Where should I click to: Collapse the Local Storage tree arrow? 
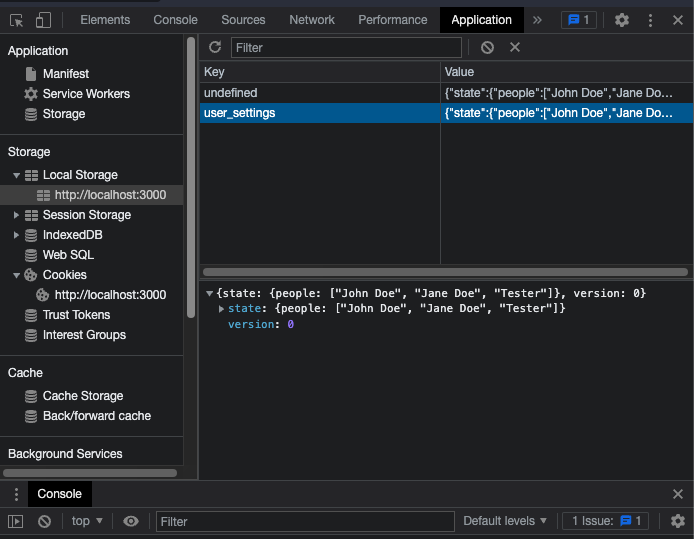16,175
